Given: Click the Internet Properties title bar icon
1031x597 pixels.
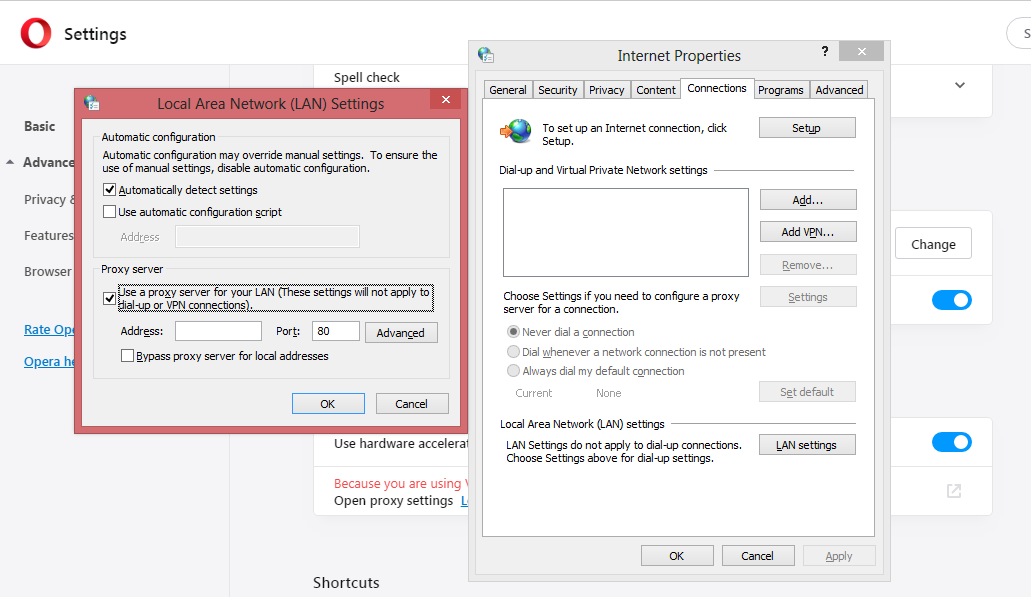Looking at the screenshot, I should [x=486, y=52].
